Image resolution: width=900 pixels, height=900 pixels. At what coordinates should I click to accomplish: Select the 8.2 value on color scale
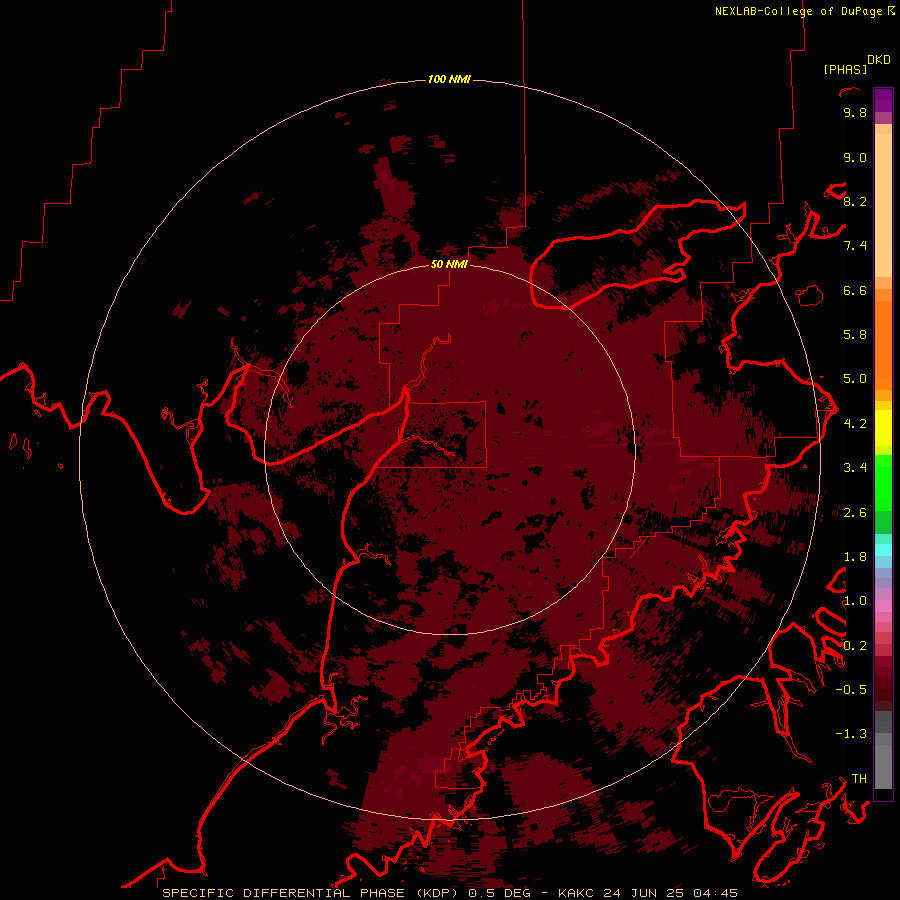pyautogui.click(x=855, y=201)
